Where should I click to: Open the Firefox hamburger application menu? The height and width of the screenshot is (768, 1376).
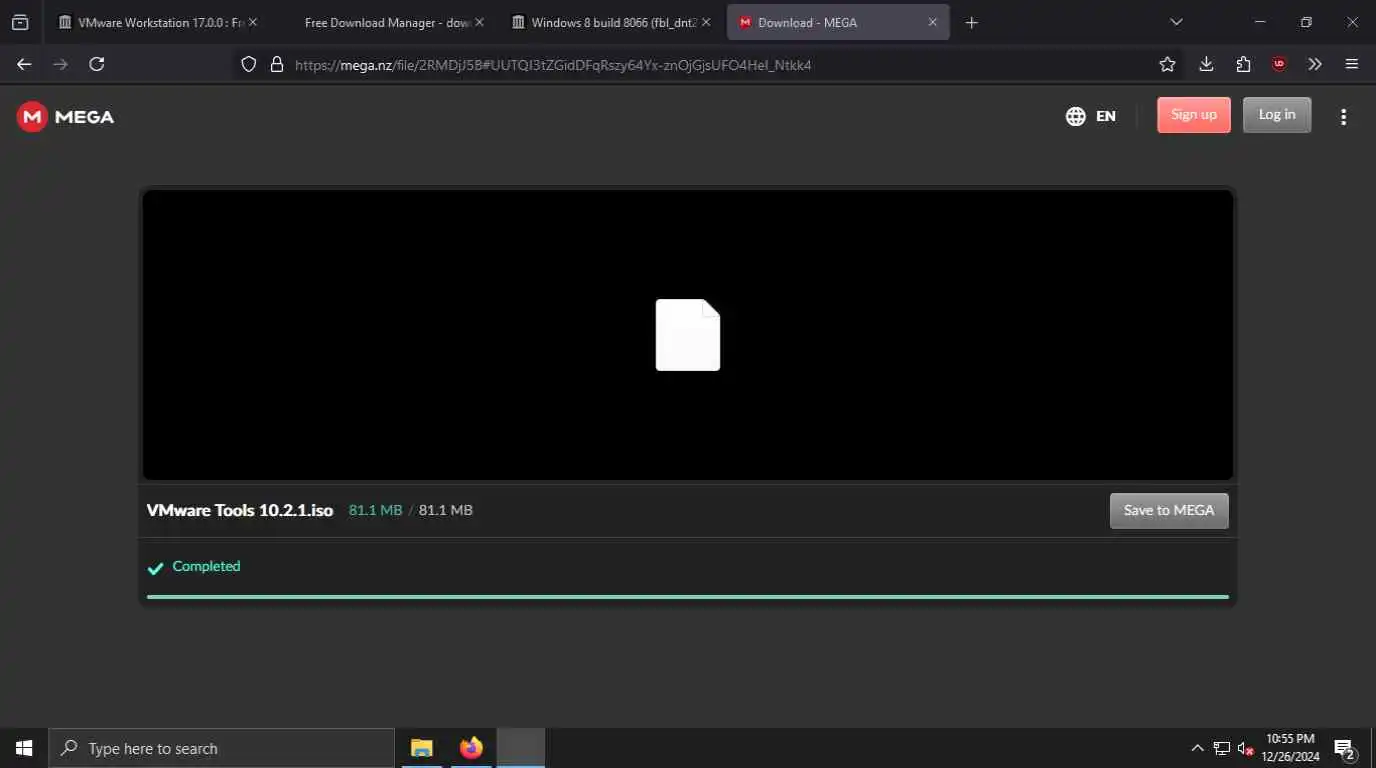[1352, 64]
